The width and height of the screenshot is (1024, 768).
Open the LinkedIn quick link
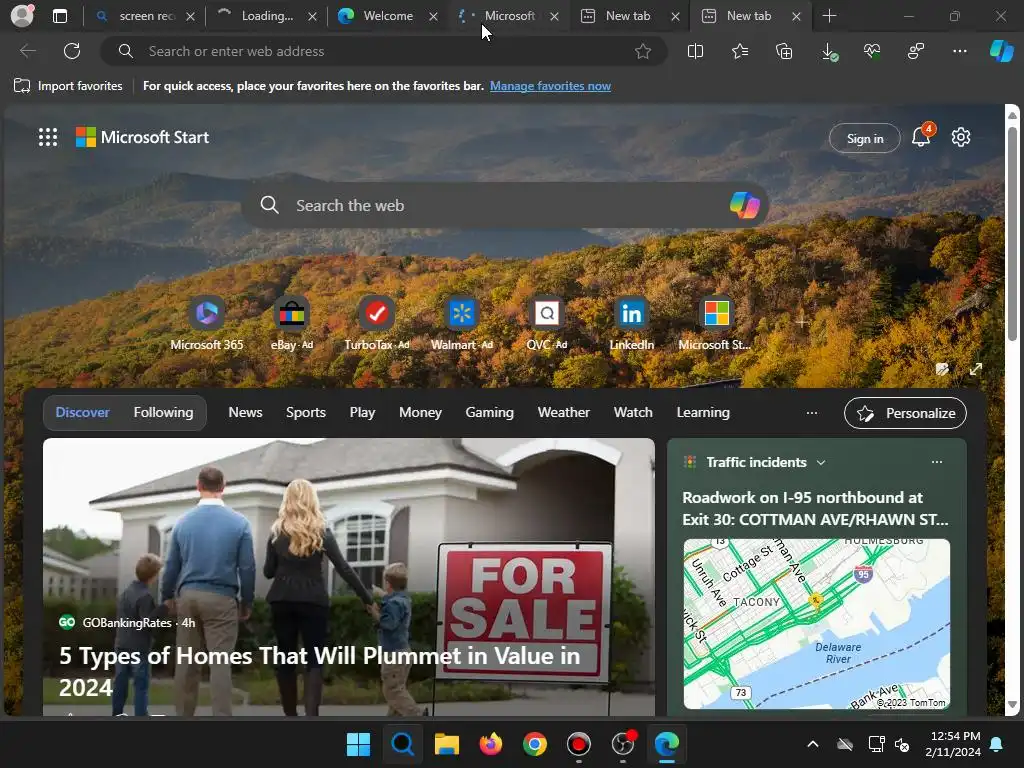pos(632,324)
